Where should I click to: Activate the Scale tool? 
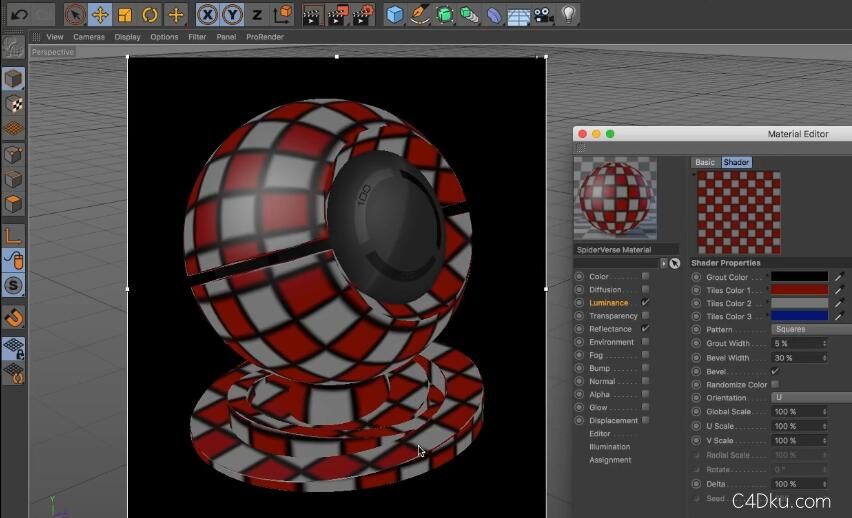click(125, 15)
